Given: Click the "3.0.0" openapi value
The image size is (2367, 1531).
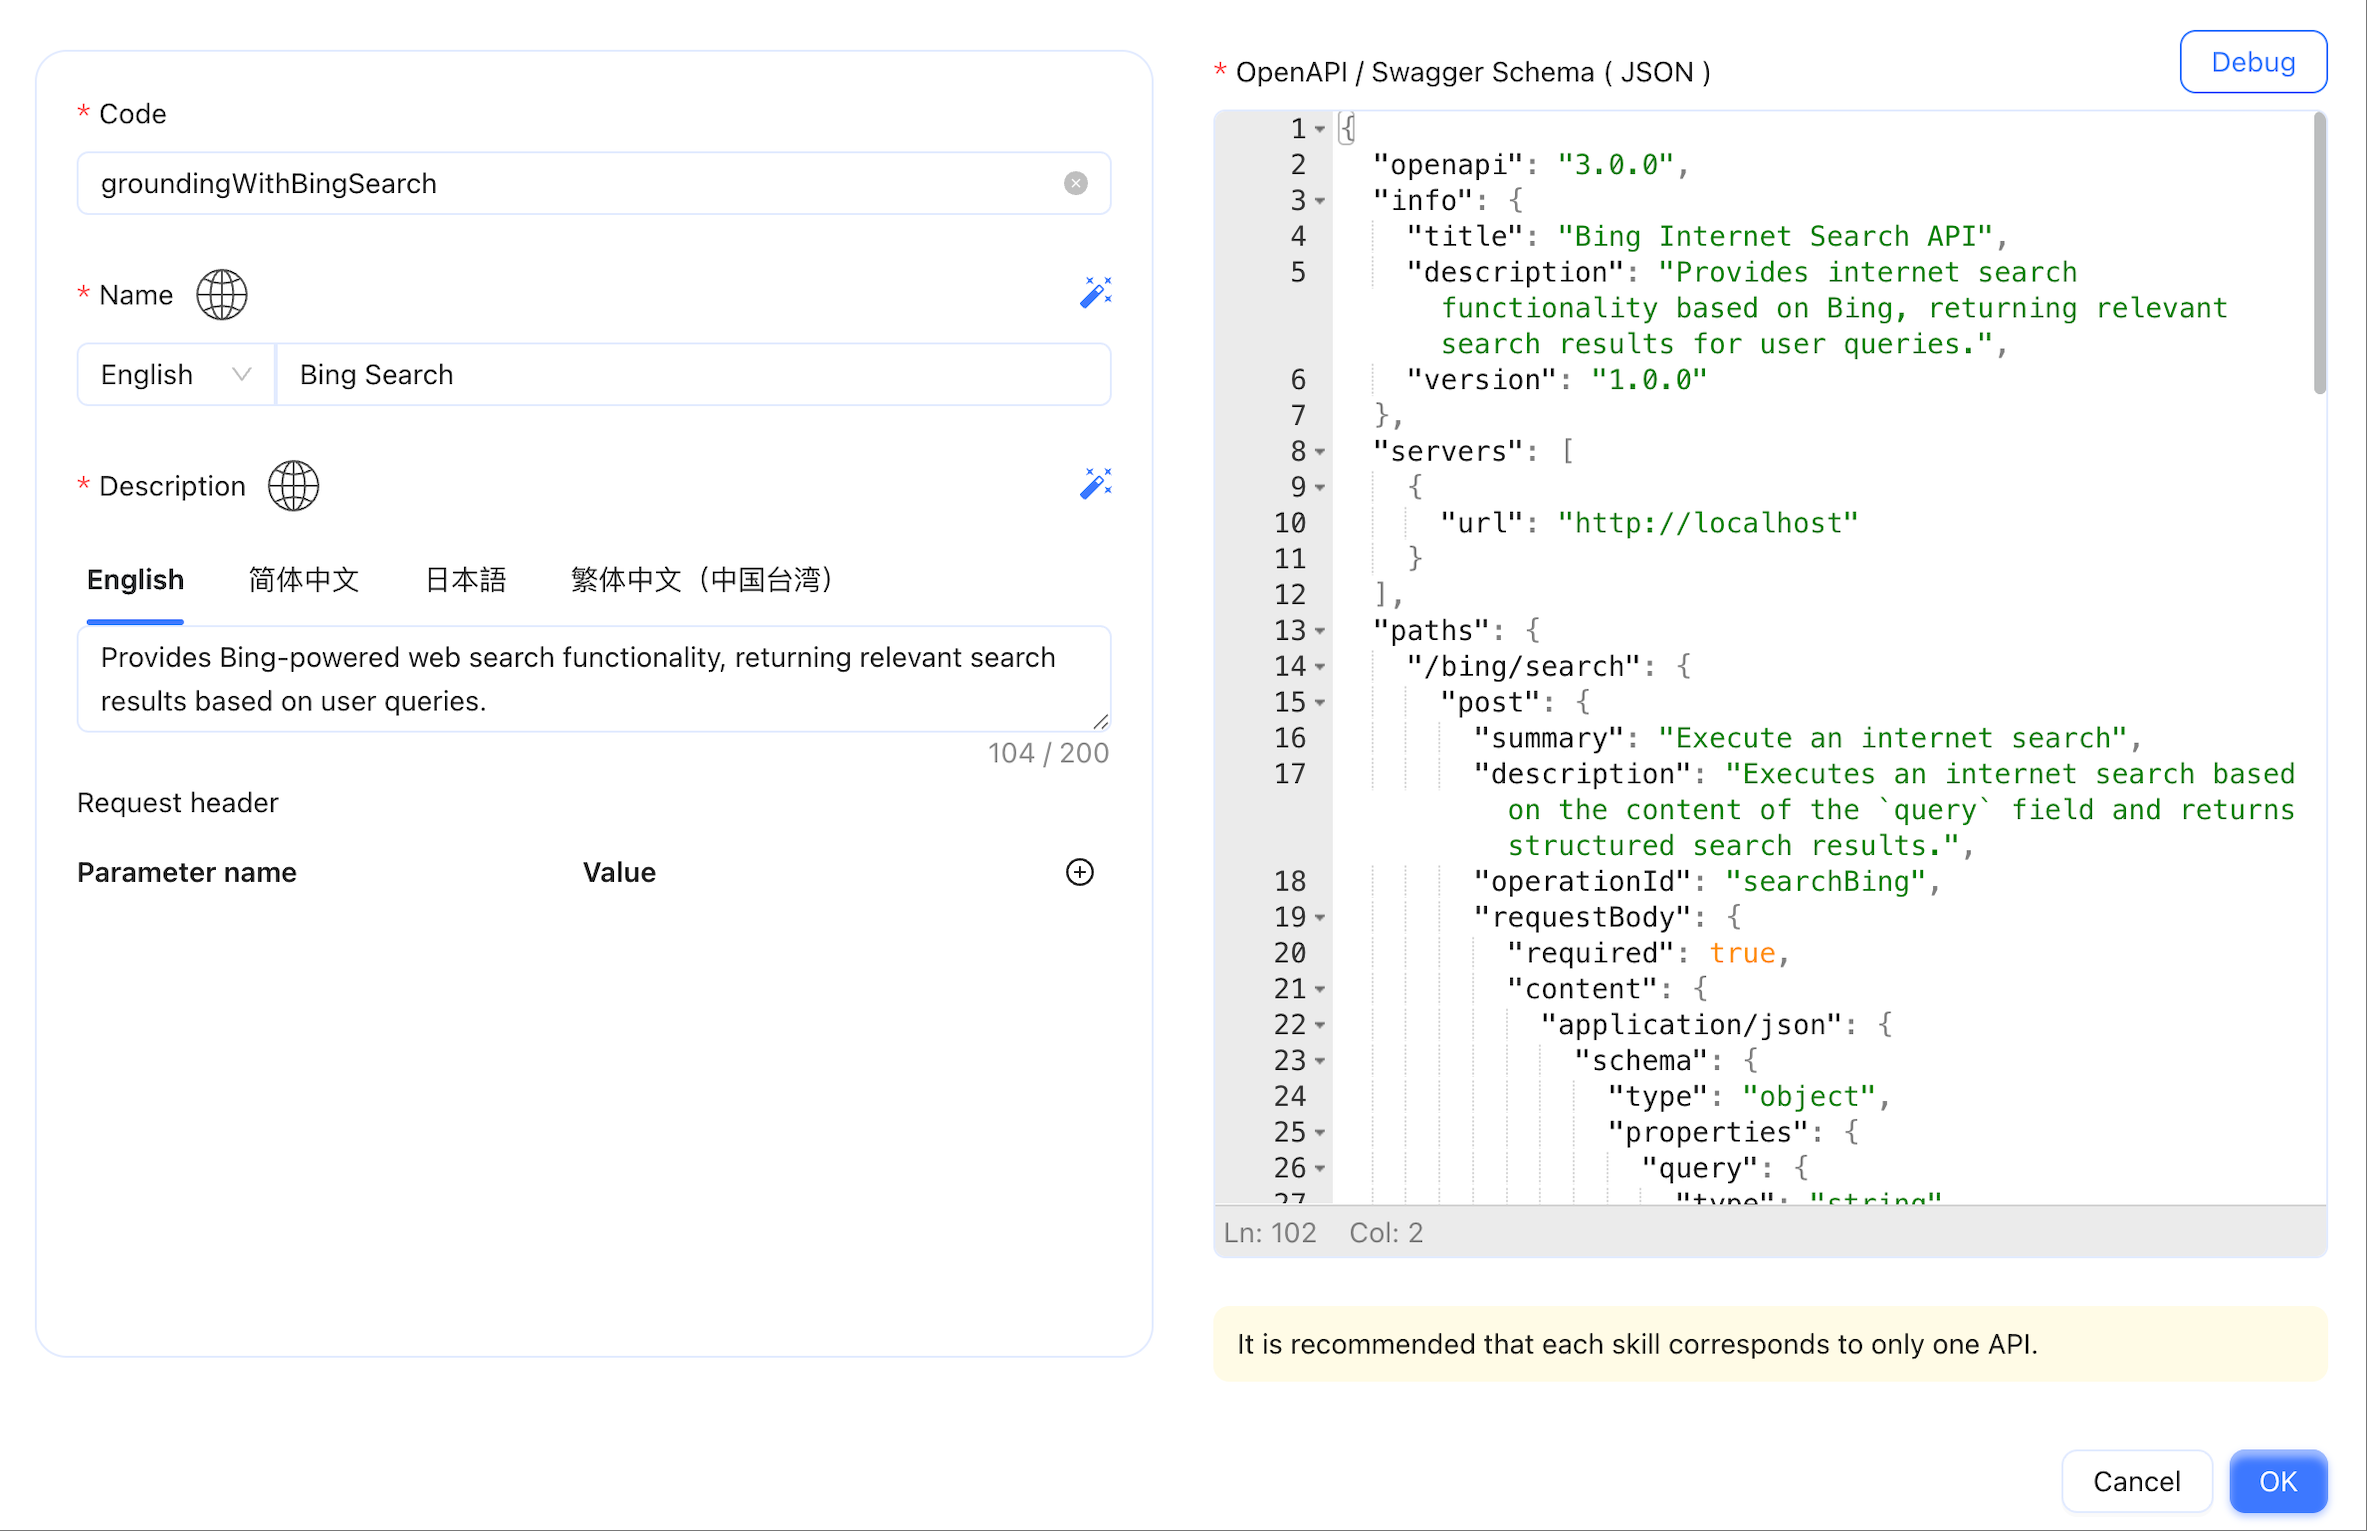Looking at the screenshot, I should click(x=1615, y=165).
